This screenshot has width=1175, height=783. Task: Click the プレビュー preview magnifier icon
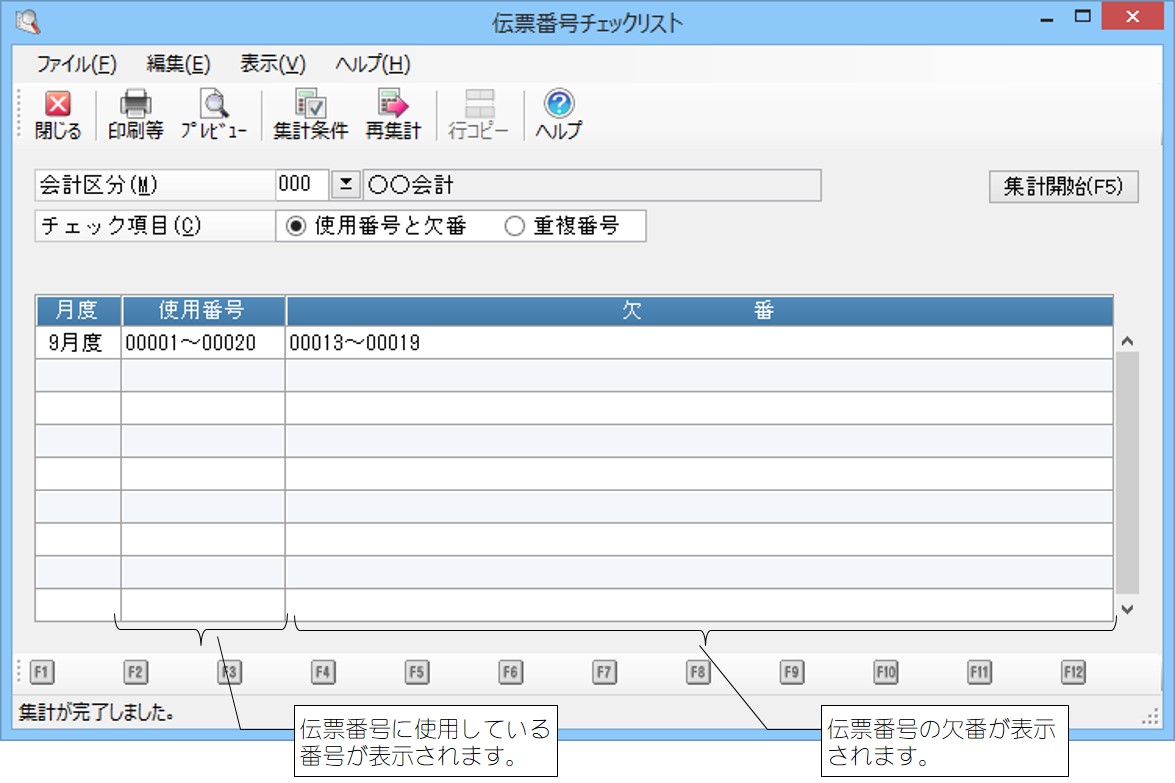213,105
